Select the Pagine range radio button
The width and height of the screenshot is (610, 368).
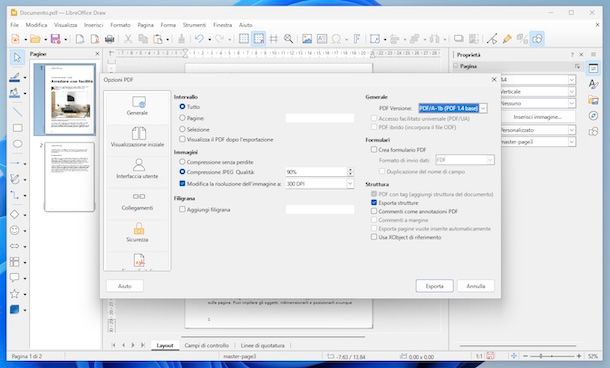point(182,117)
